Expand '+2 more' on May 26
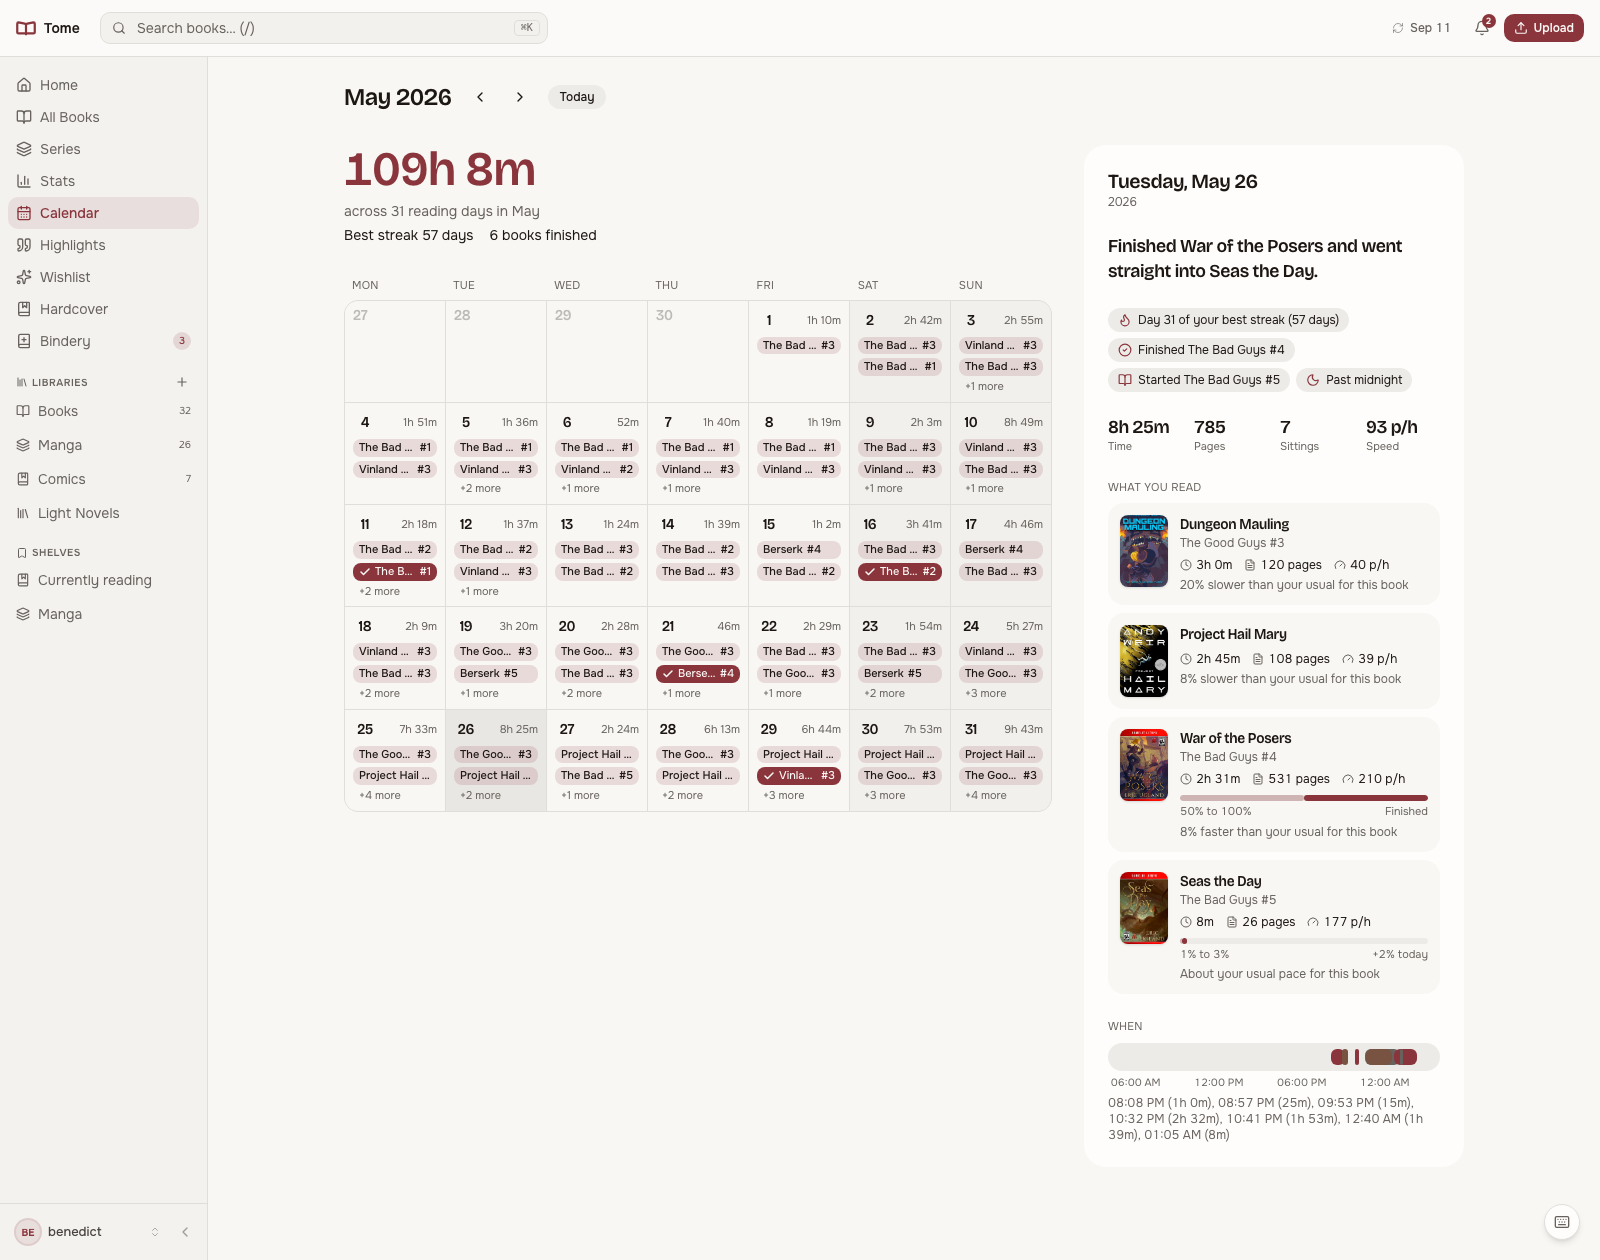The image size is (1600, 1260). pyautogui.click(x=480, y=795)
